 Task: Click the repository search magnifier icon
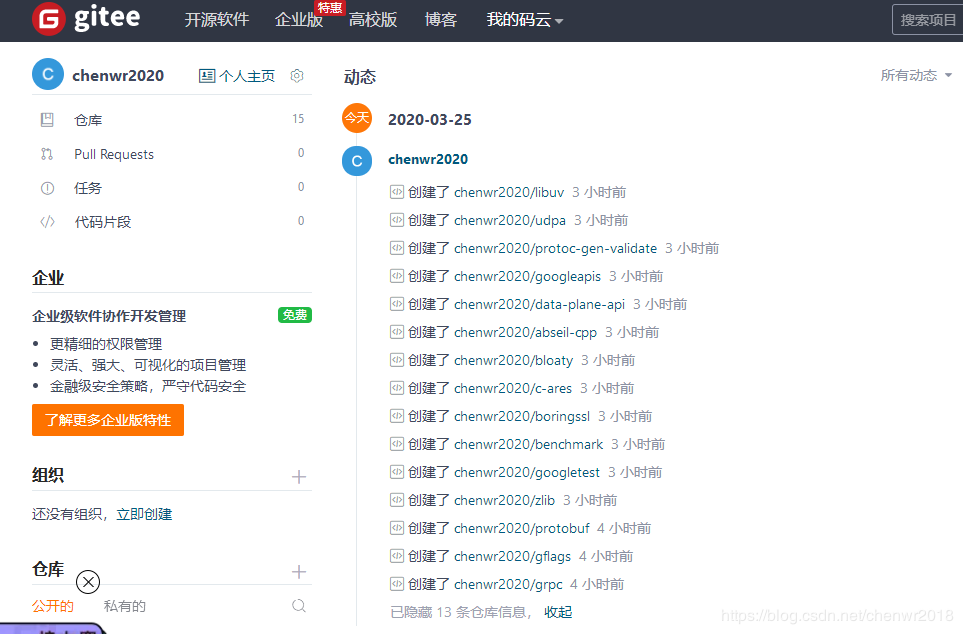point(299,606)
